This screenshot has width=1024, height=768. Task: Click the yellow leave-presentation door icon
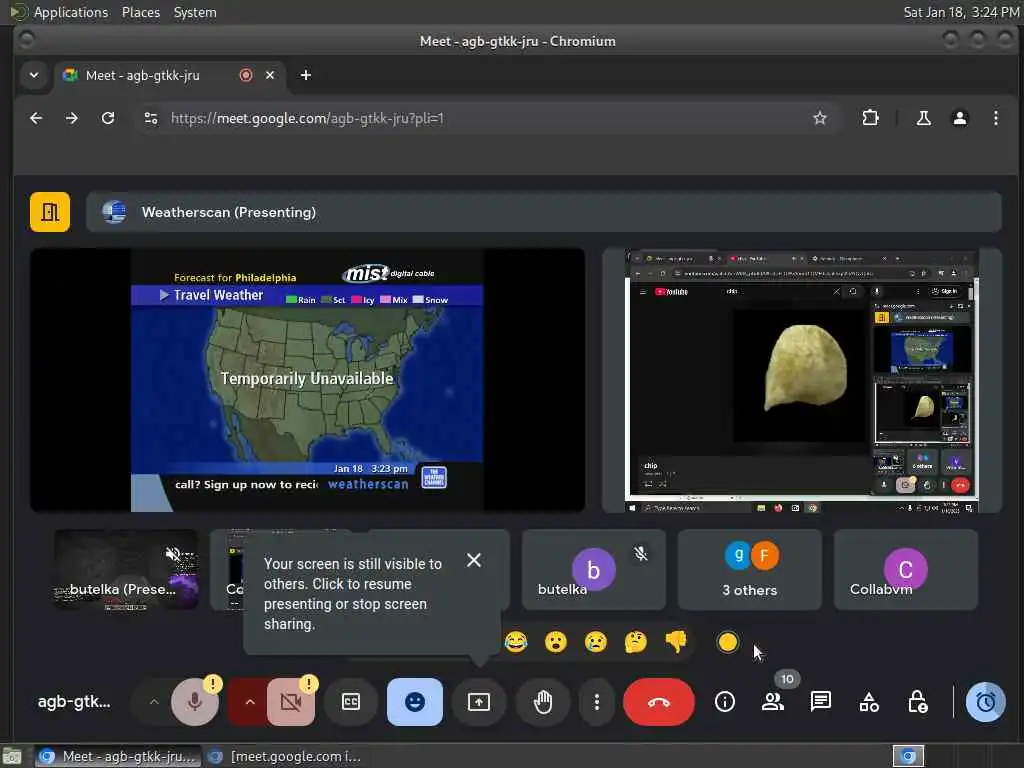click(x=50, y=212)
